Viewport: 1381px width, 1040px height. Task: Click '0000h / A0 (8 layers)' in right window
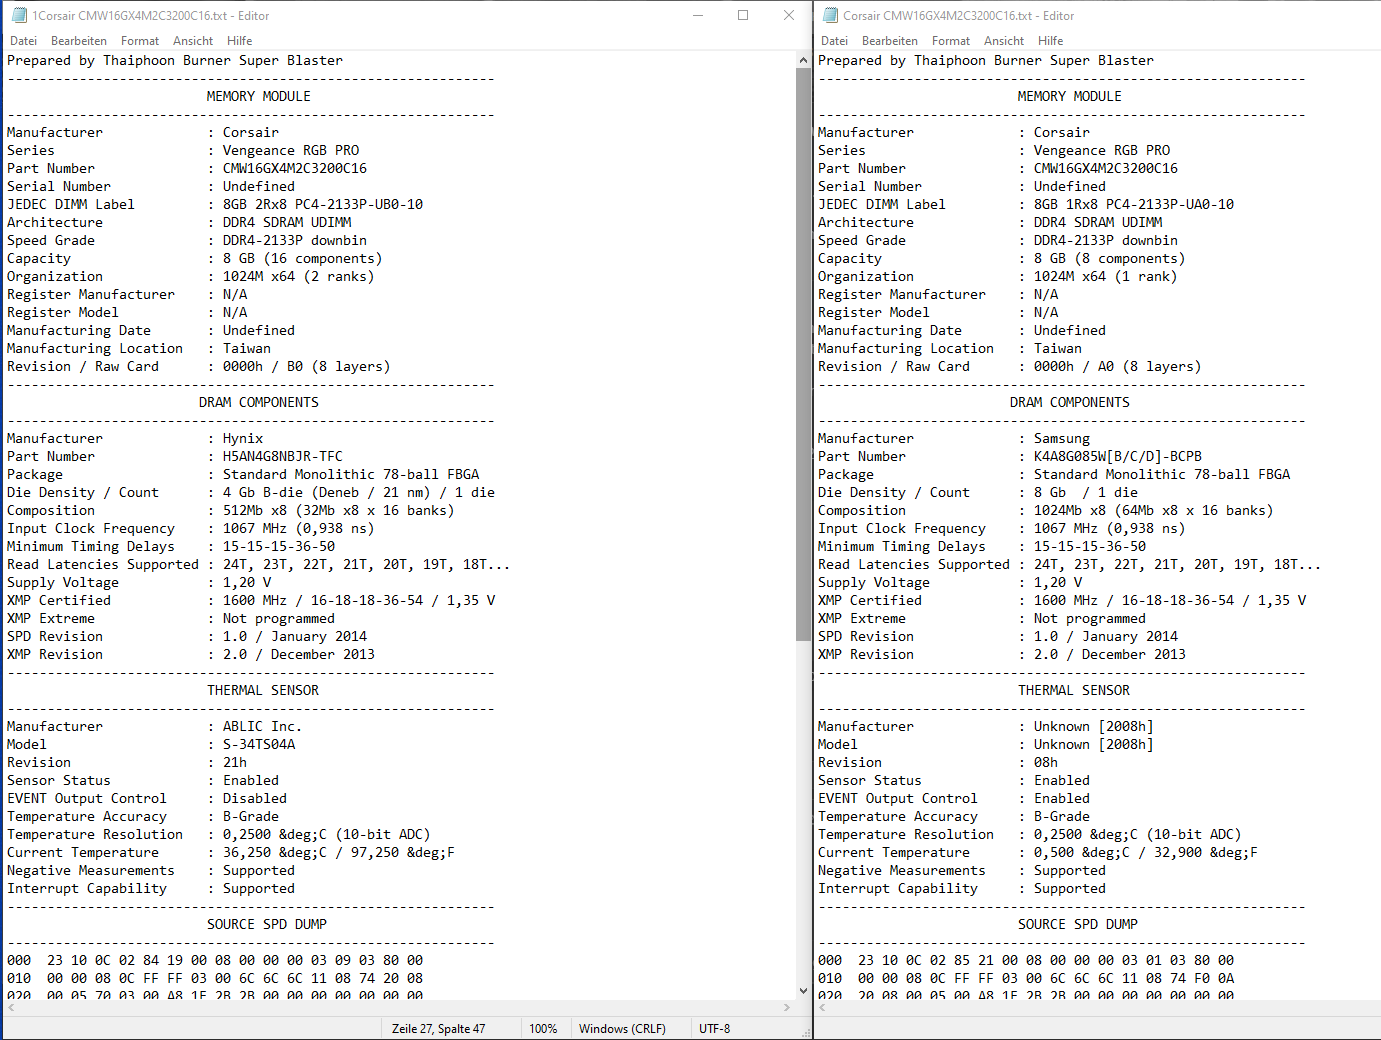1118,366
